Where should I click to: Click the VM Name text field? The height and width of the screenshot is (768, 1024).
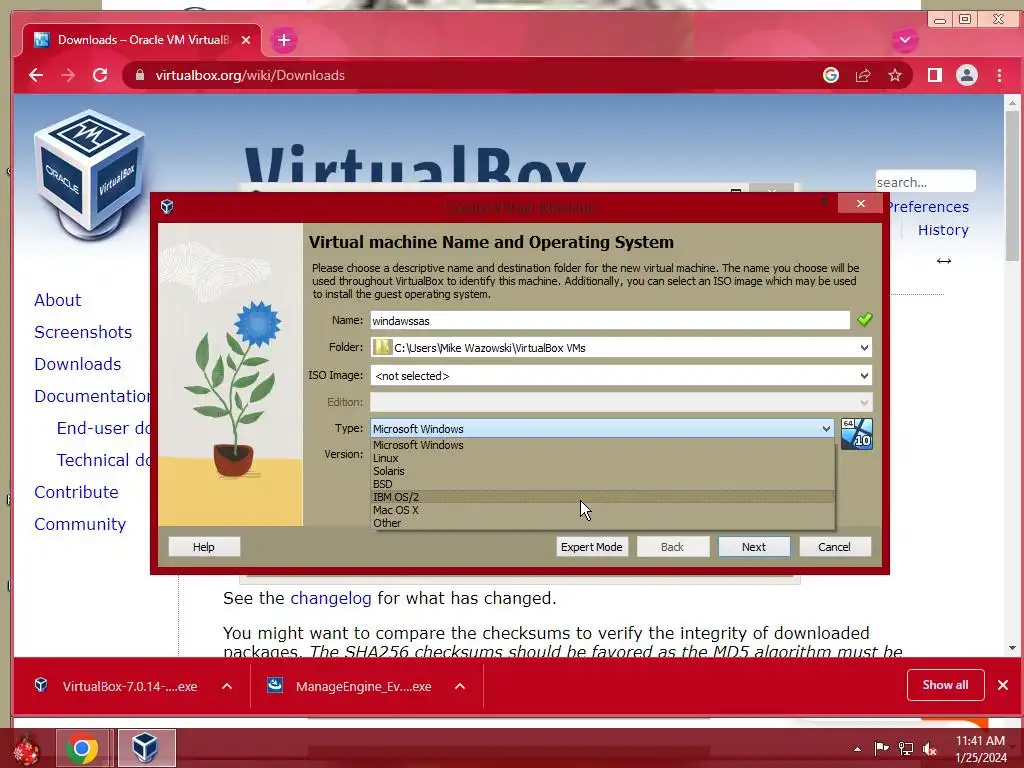[x=609, y=321]
